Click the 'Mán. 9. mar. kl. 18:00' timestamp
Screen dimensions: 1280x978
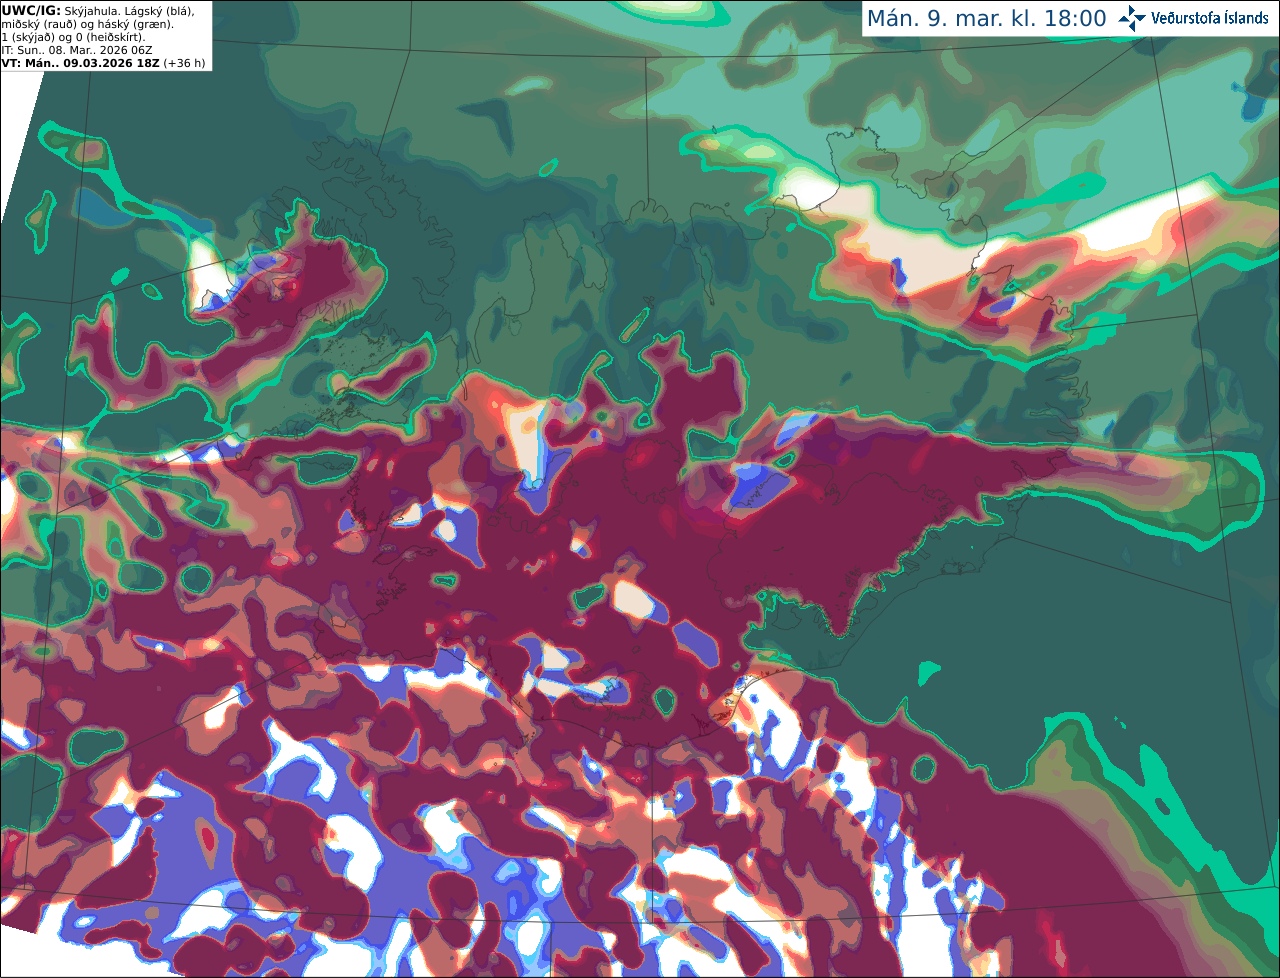coord(986,19)
